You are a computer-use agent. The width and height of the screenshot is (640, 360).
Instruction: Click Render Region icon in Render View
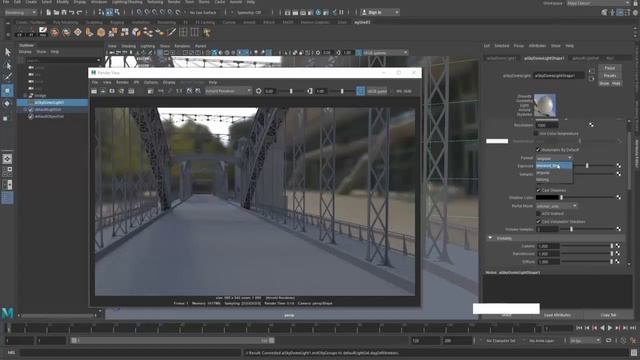pos(103,91)
